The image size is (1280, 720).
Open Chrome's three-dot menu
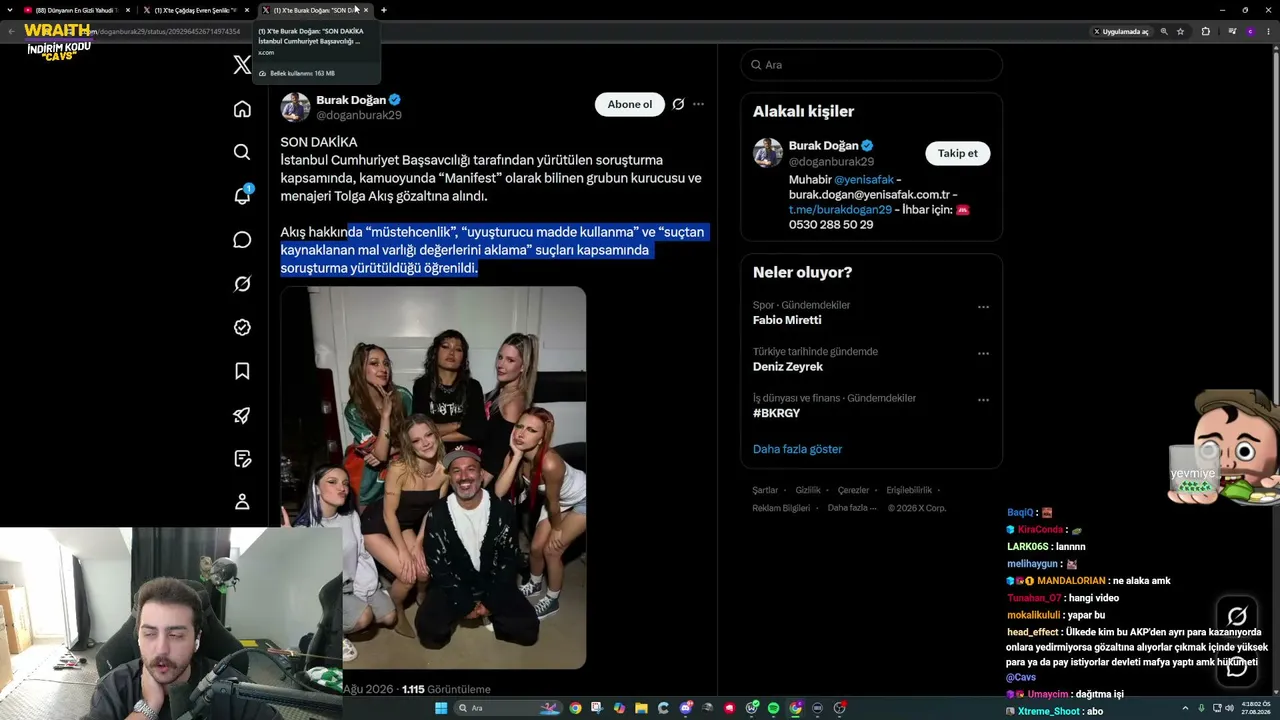point(1269,31)
